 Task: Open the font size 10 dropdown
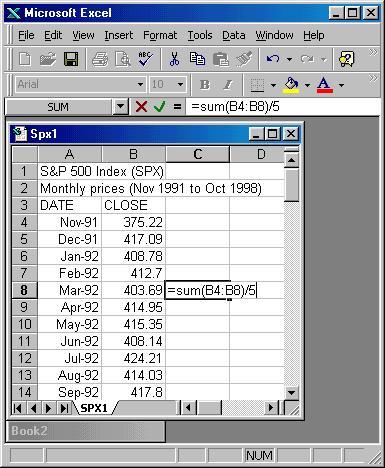point(180,85)
